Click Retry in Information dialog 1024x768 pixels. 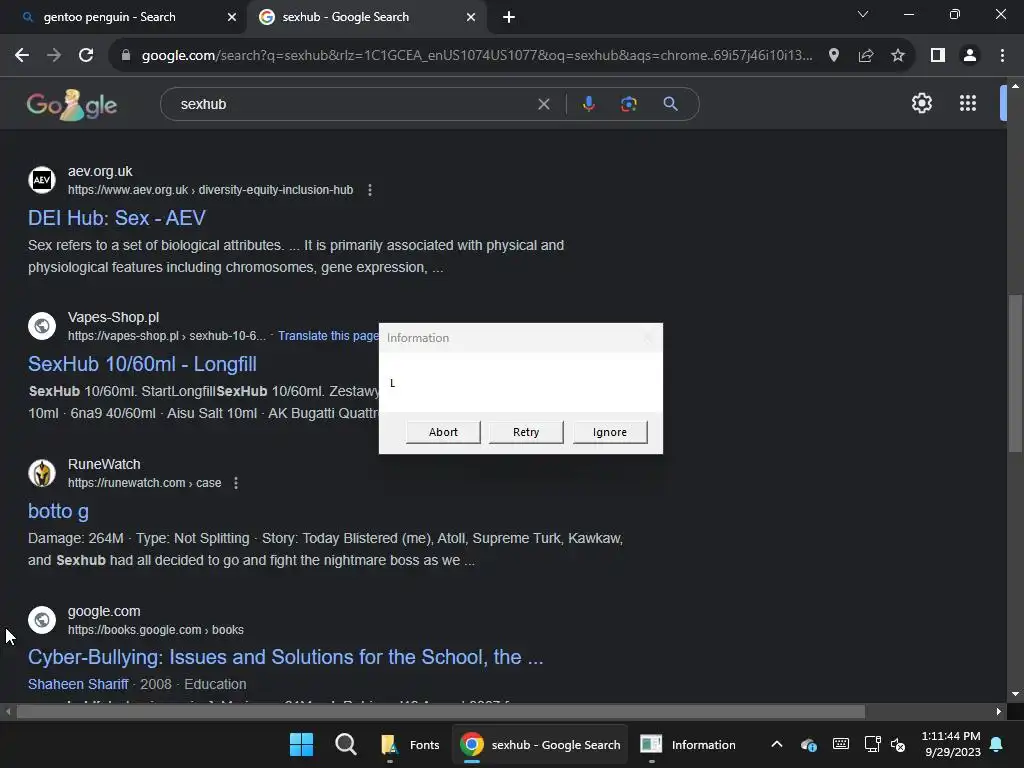526,432
